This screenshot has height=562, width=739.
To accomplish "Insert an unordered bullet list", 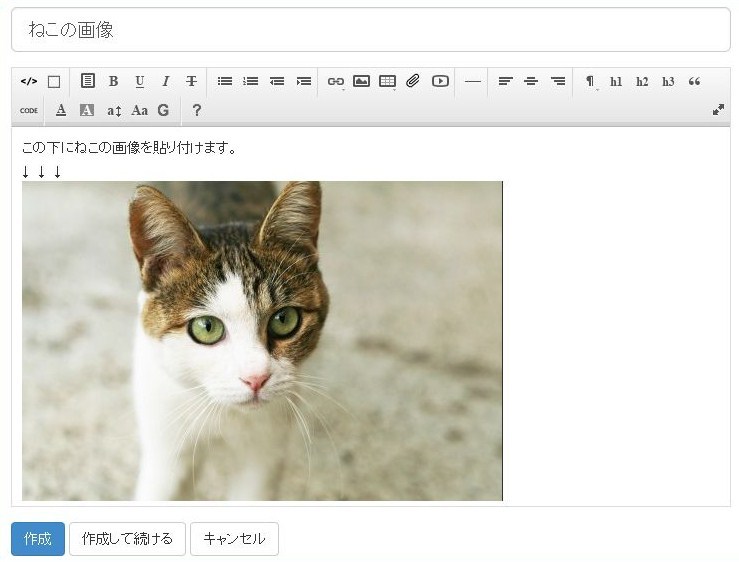I will click(225, 82).
